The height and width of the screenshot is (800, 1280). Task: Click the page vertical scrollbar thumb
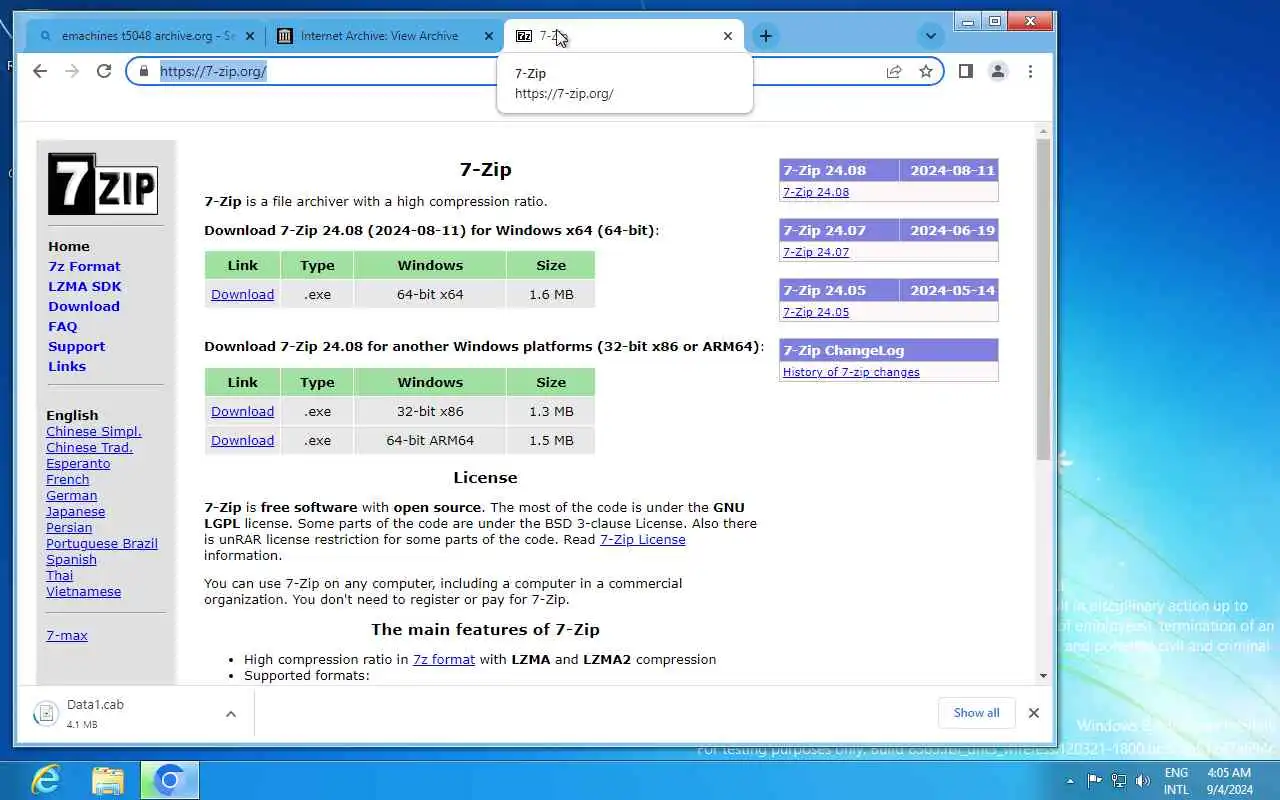tap(1043, 300)
